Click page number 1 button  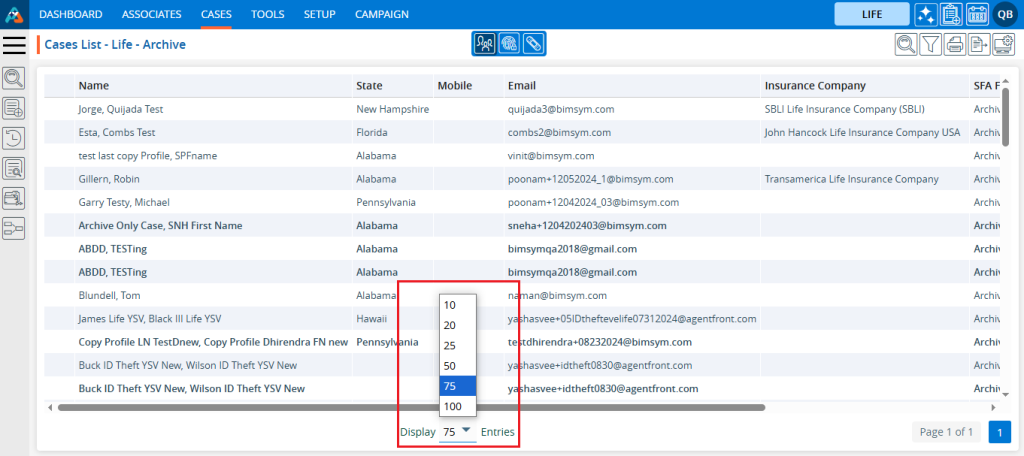tap(999, 432)
